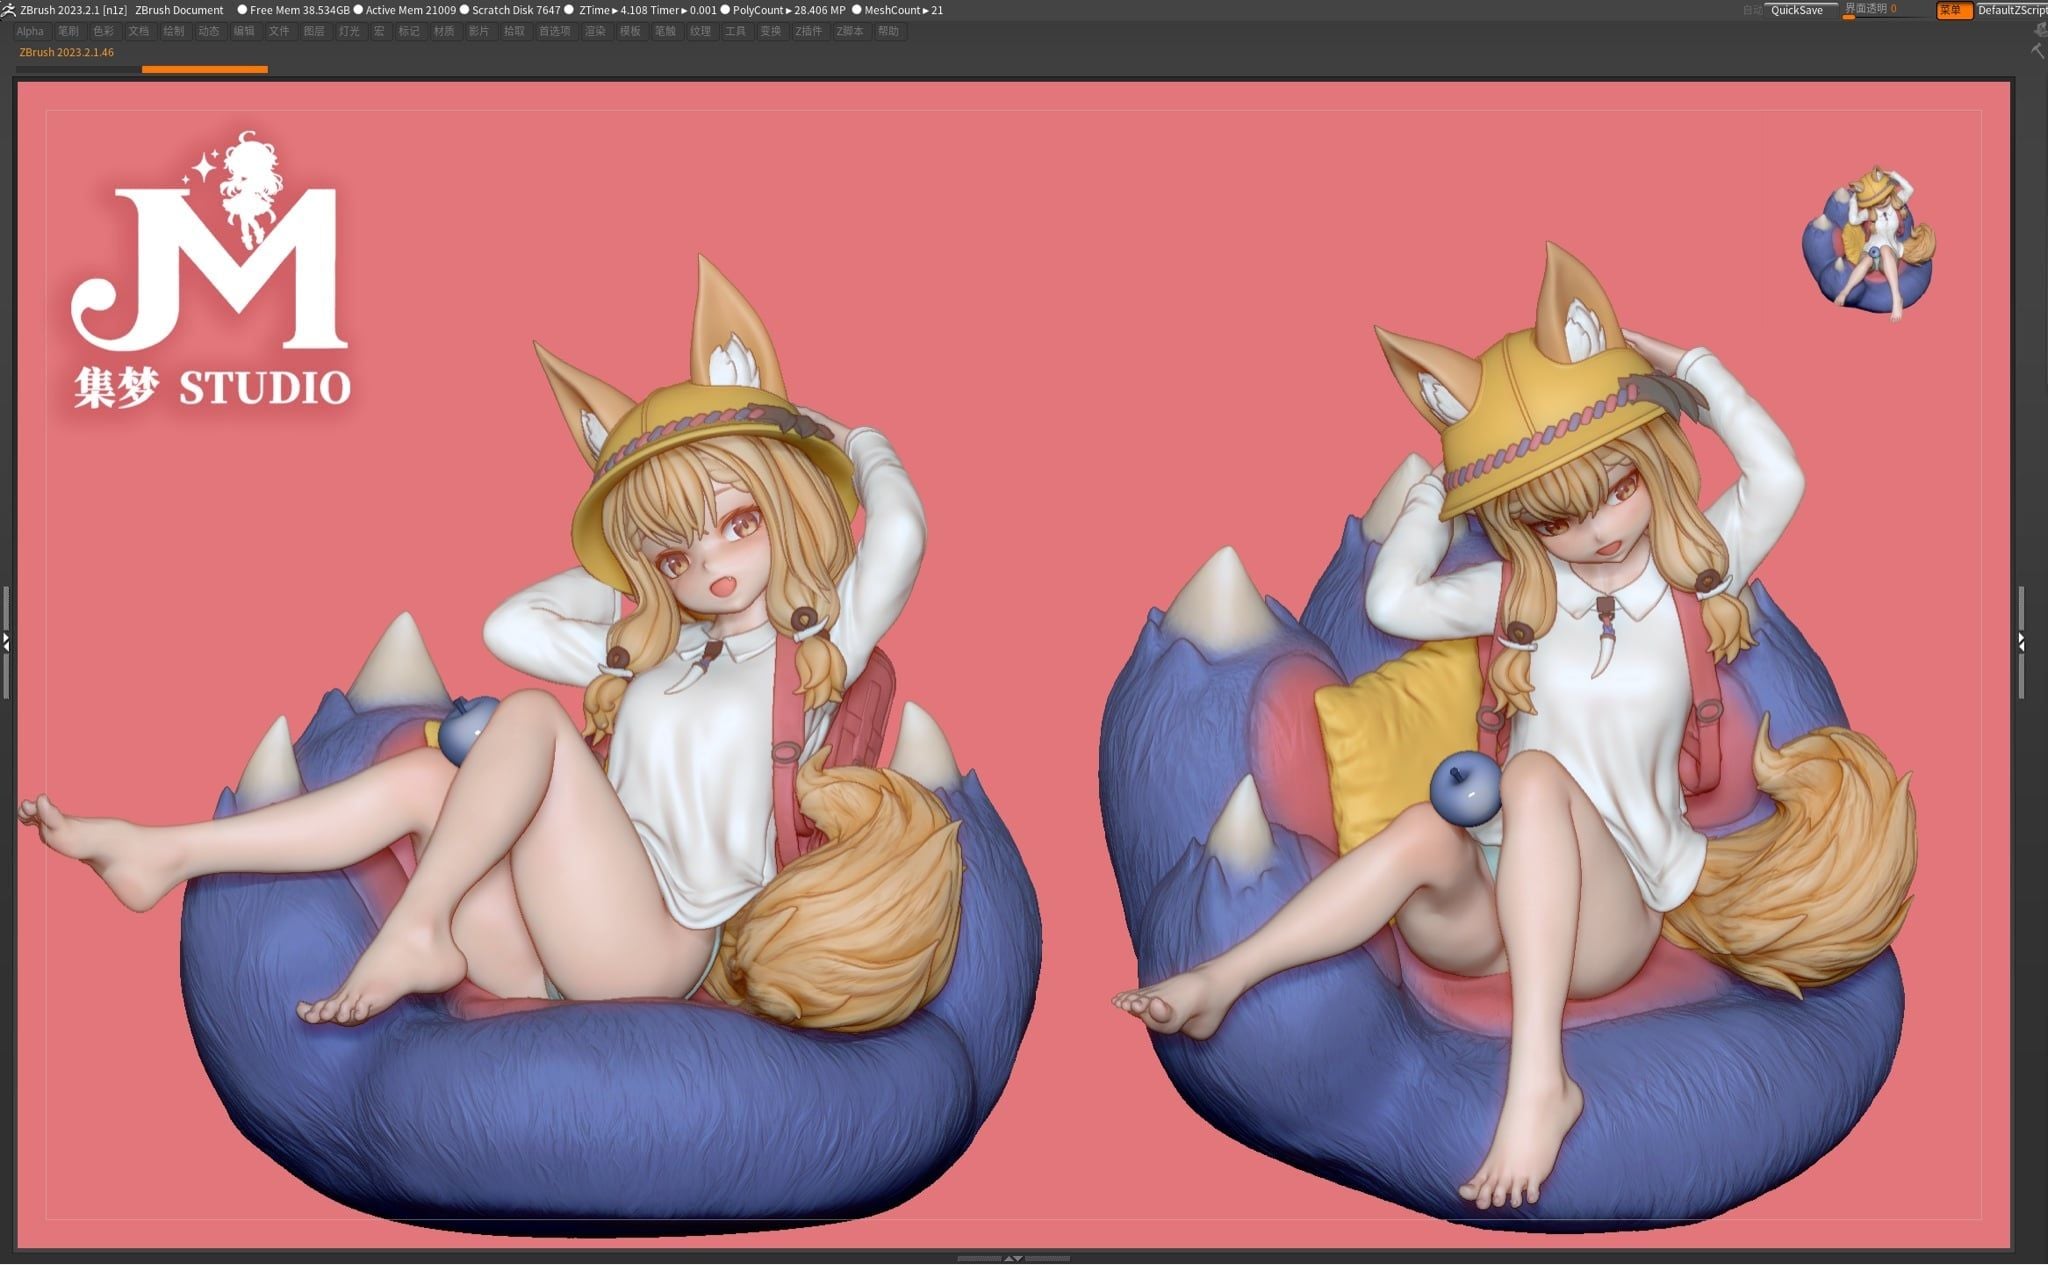The image size is (2048, 1265).
Task: Click the ZBrush Document title text
Action: pos(179,10)
